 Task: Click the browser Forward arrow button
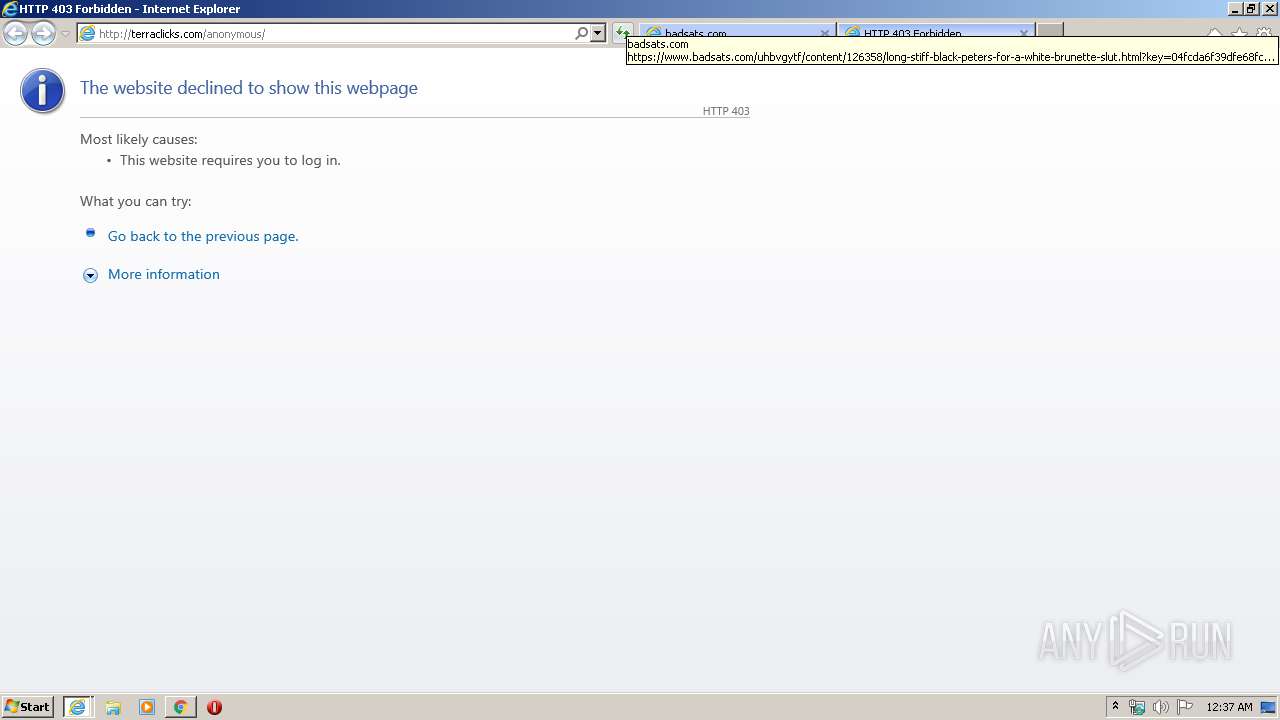tap(43, 33)
